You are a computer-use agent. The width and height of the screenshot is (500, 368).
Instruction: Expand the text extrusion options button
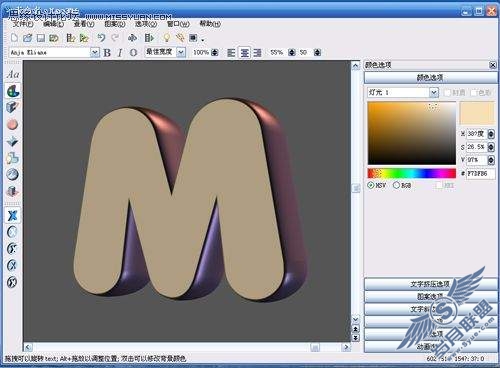pos(430,284)
